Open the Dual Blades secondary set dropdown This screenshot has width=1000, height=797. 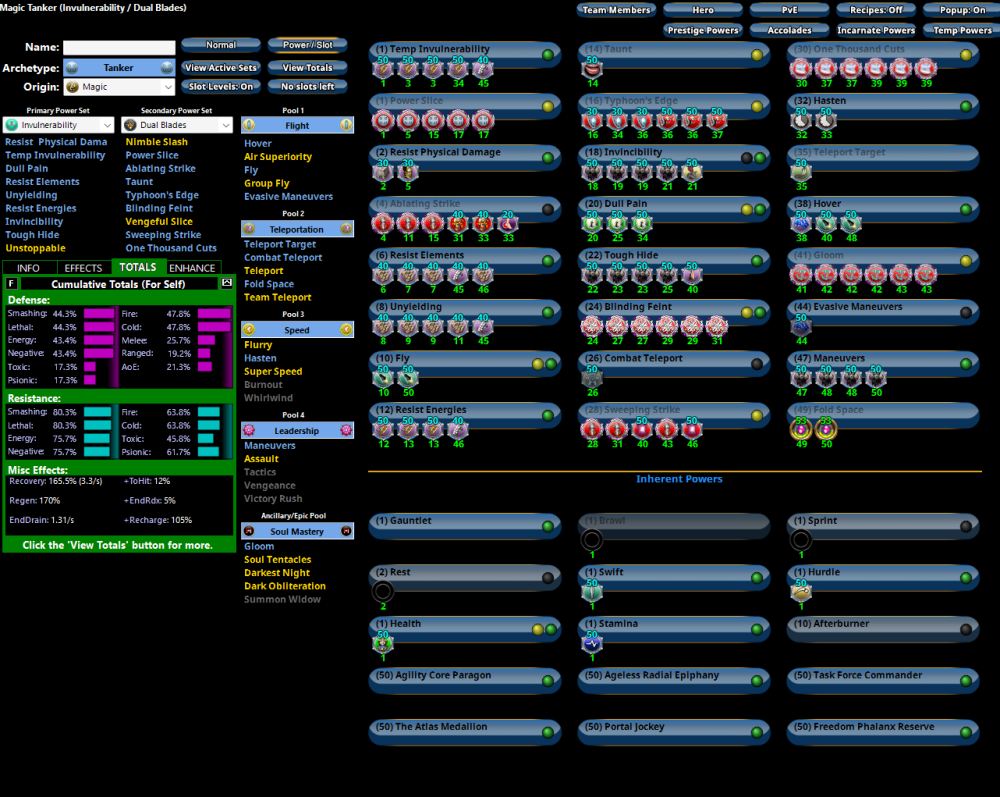click(177, 125)
